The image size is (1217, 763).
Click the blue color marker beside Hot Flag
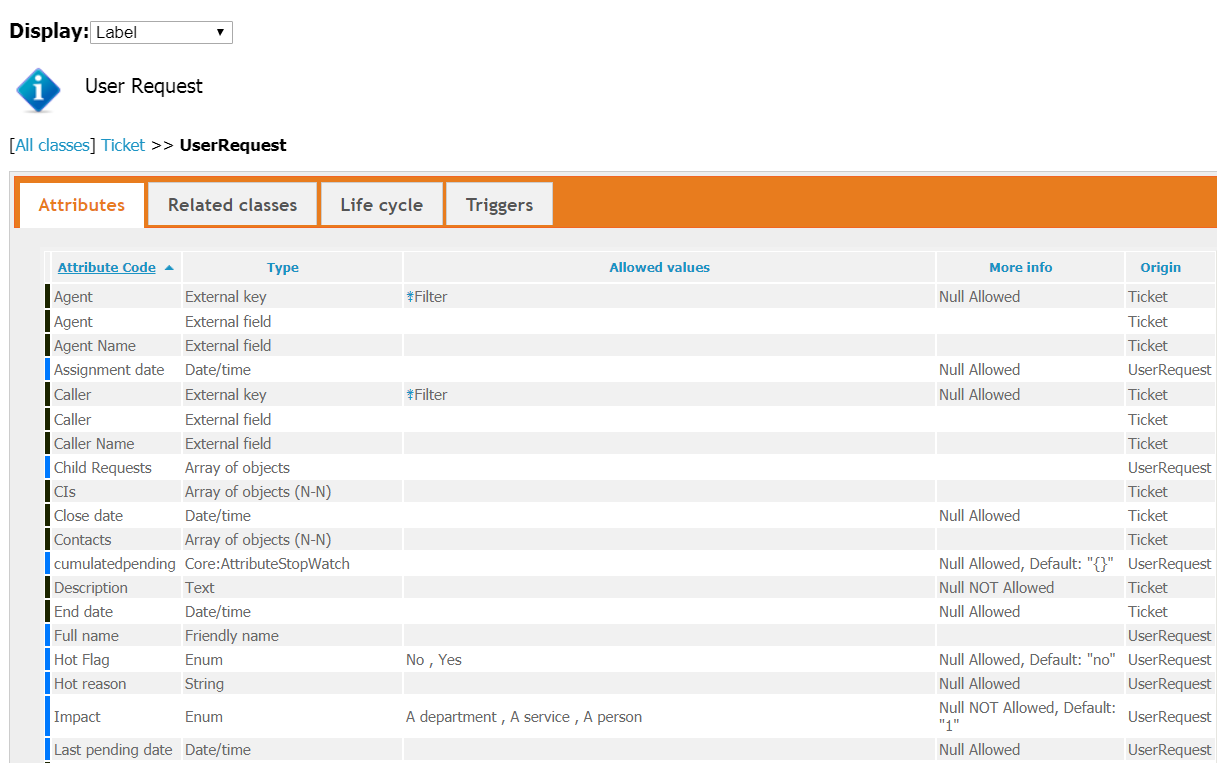[x=47, y=660]
